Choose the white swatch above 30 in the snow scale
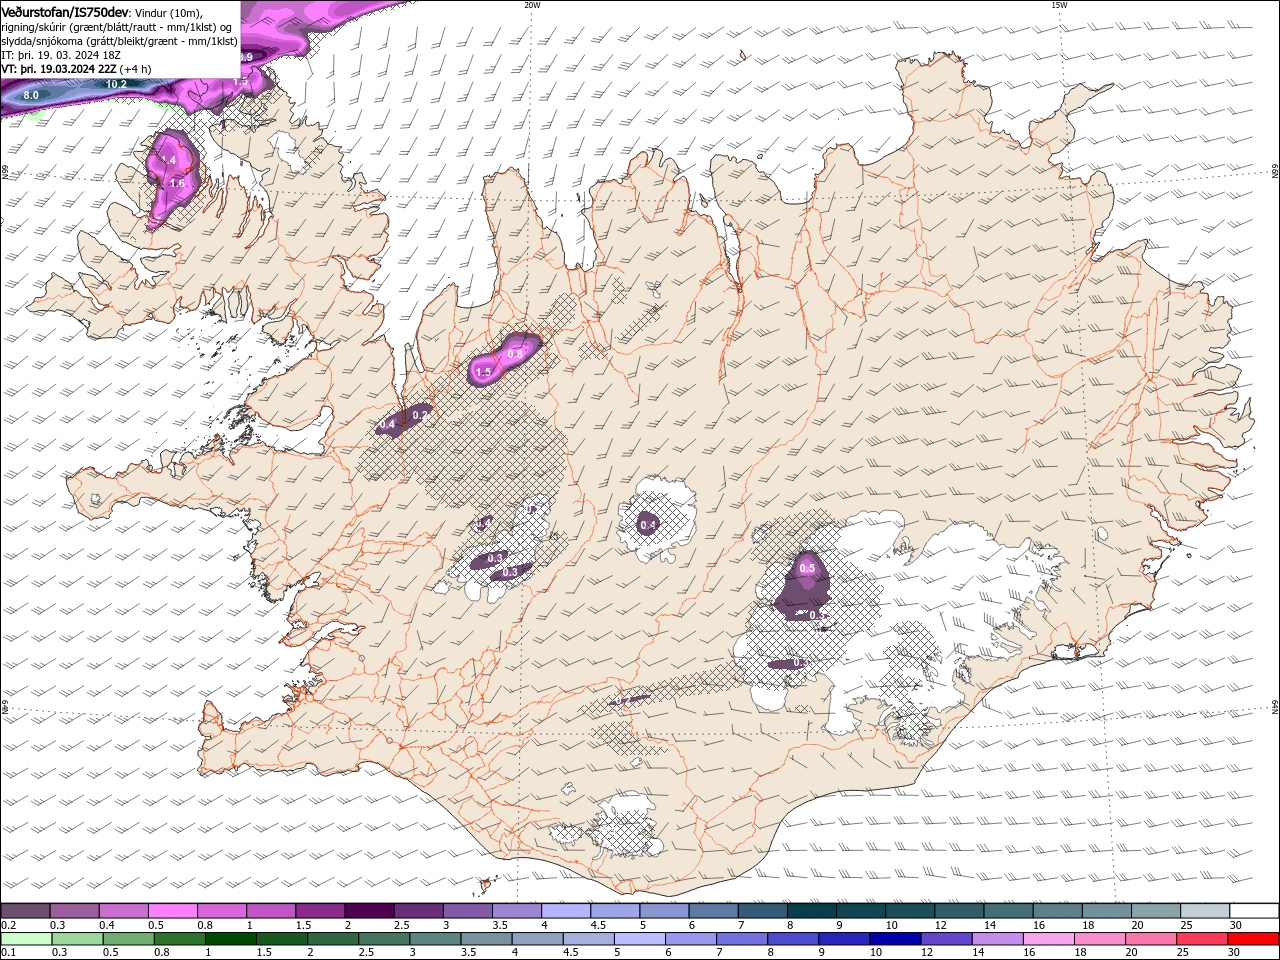The image size is (1280, 960). (1254, 910)
